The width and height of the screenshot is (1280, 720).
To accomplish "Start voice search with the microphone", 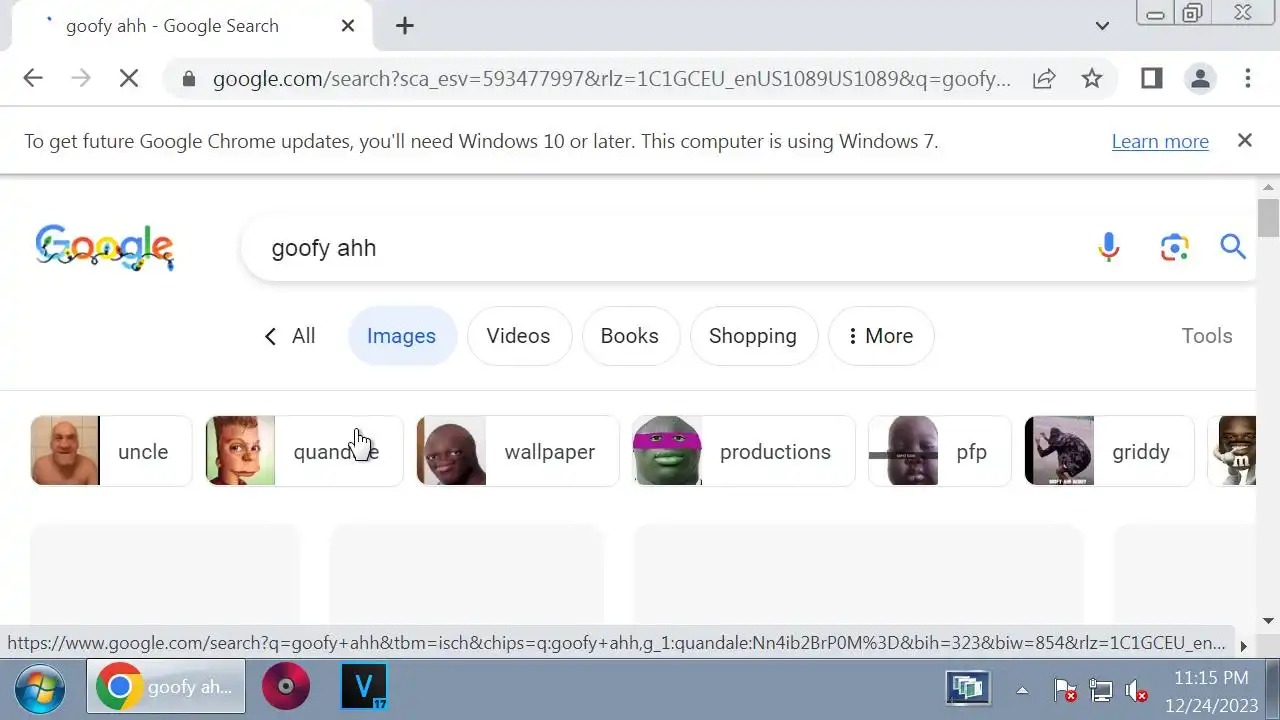I will click(1109, 247).
